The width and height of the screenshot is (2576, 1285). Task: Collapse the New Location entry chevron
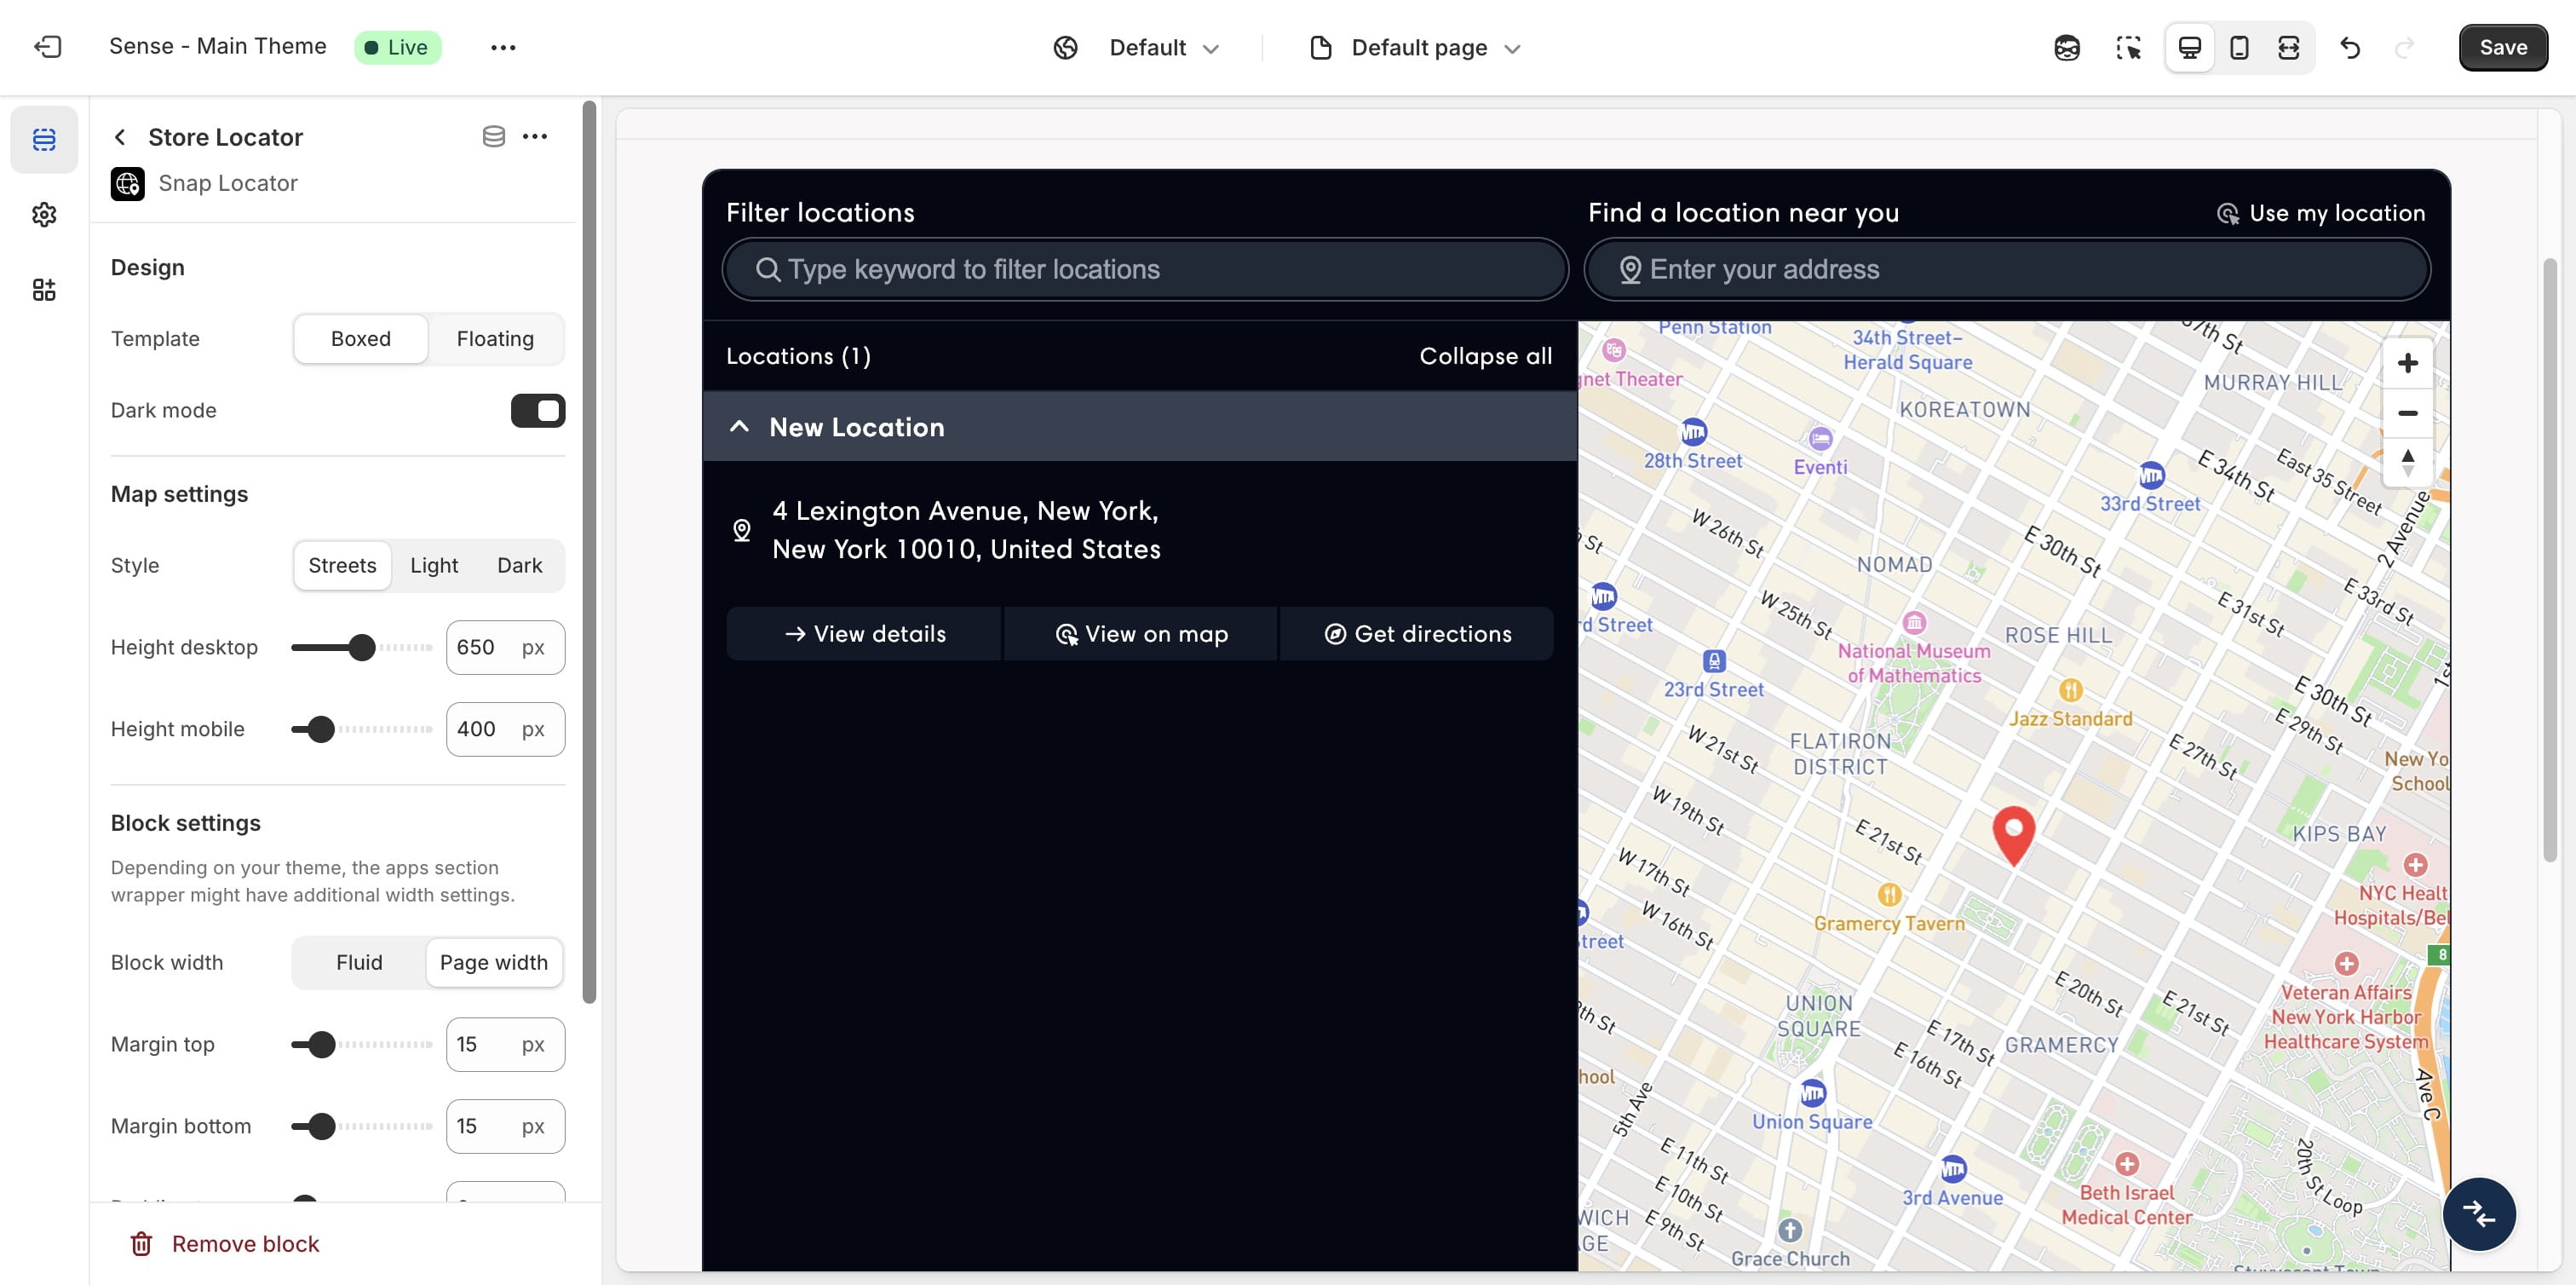[739, 426]
